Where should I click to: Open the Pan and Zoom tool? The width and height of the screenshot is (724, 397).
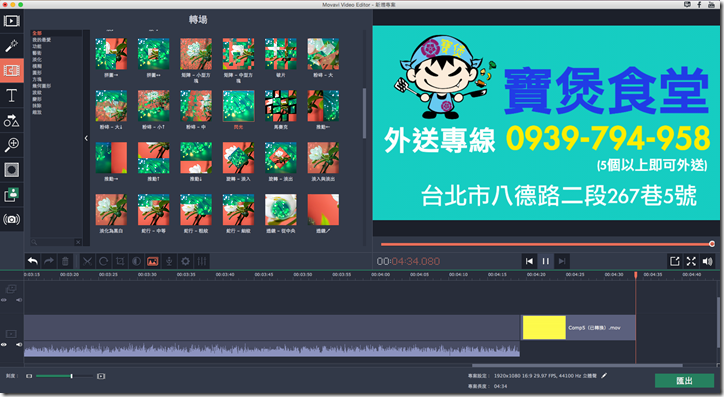click(x=12, y=145)
